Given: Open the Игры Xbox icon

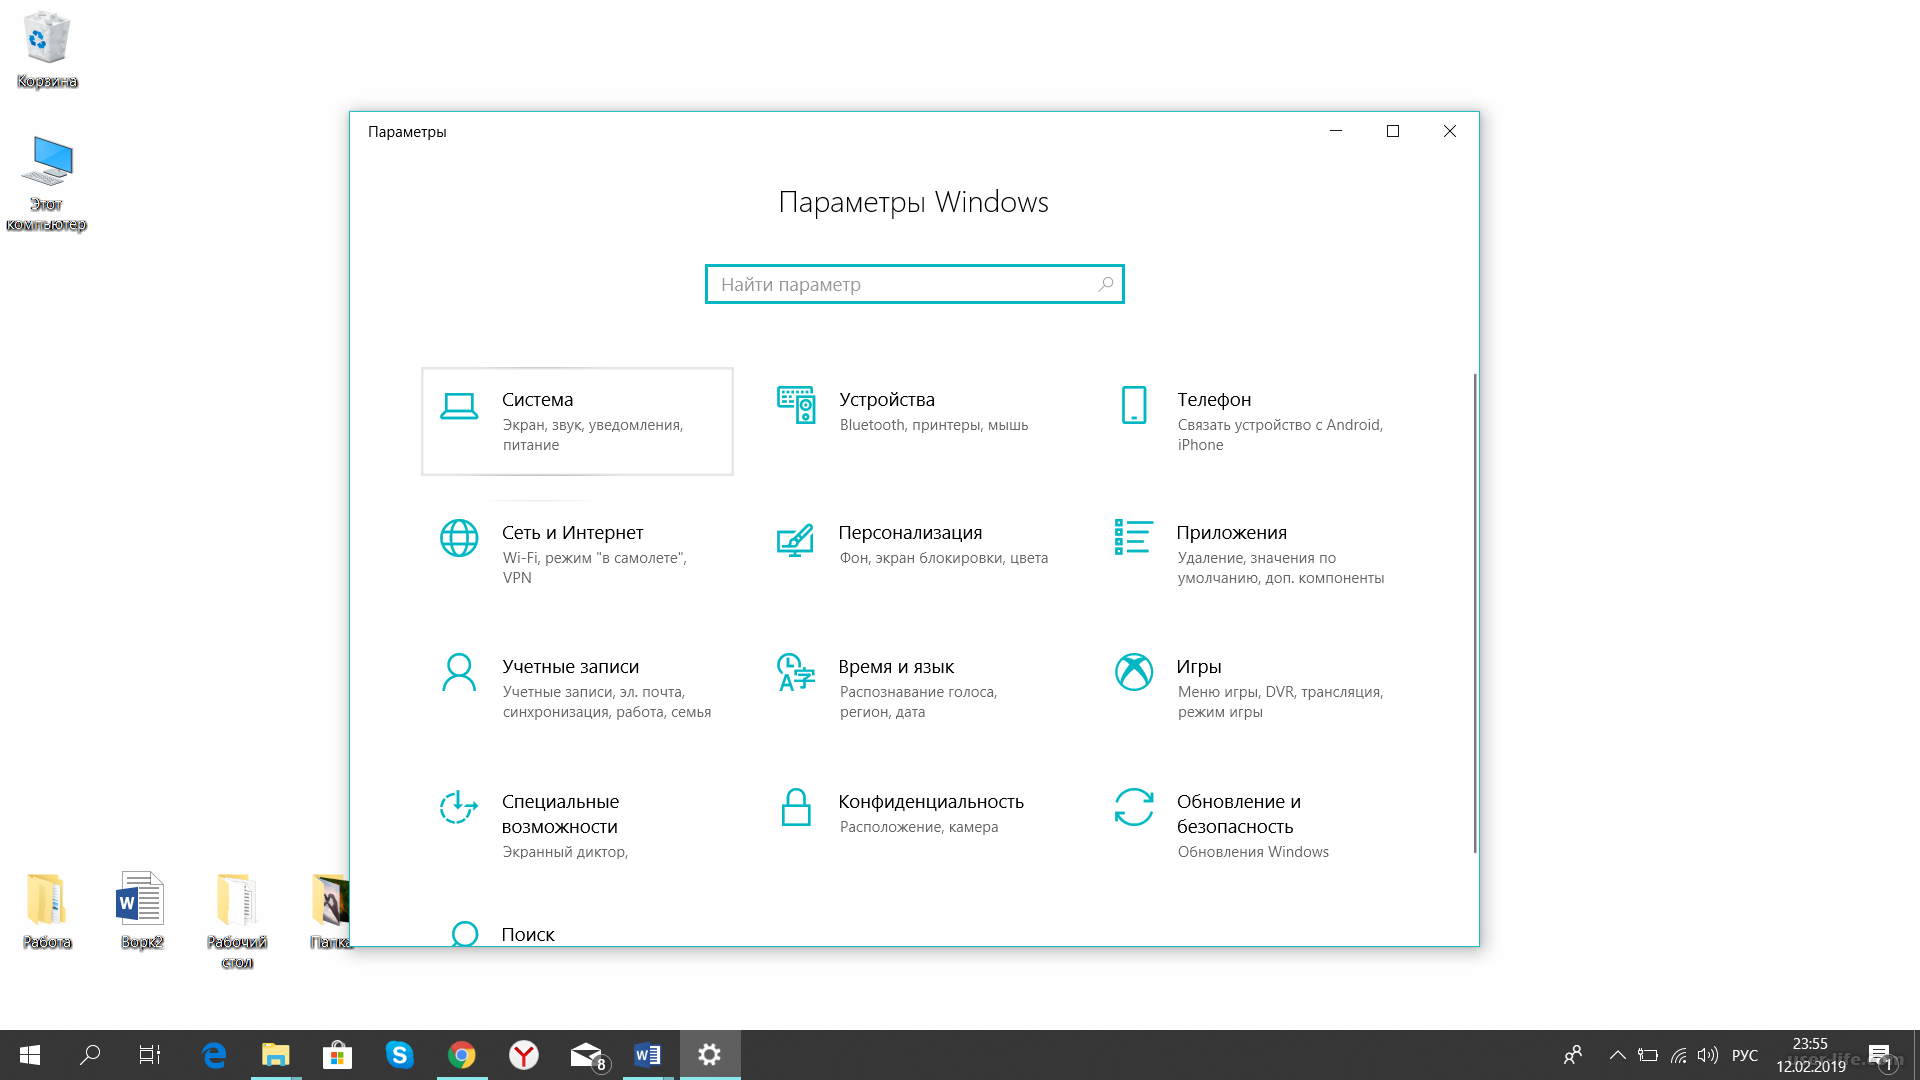Looking at the screenshot, I should pos(1134,672).
